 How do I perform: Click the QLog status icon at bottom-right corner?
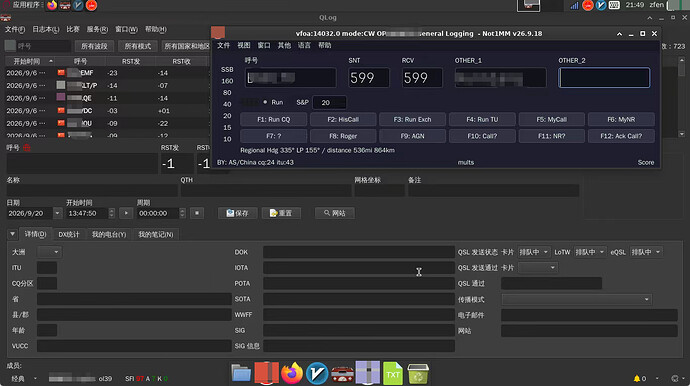pyautogui.click(x=675, y=379)
